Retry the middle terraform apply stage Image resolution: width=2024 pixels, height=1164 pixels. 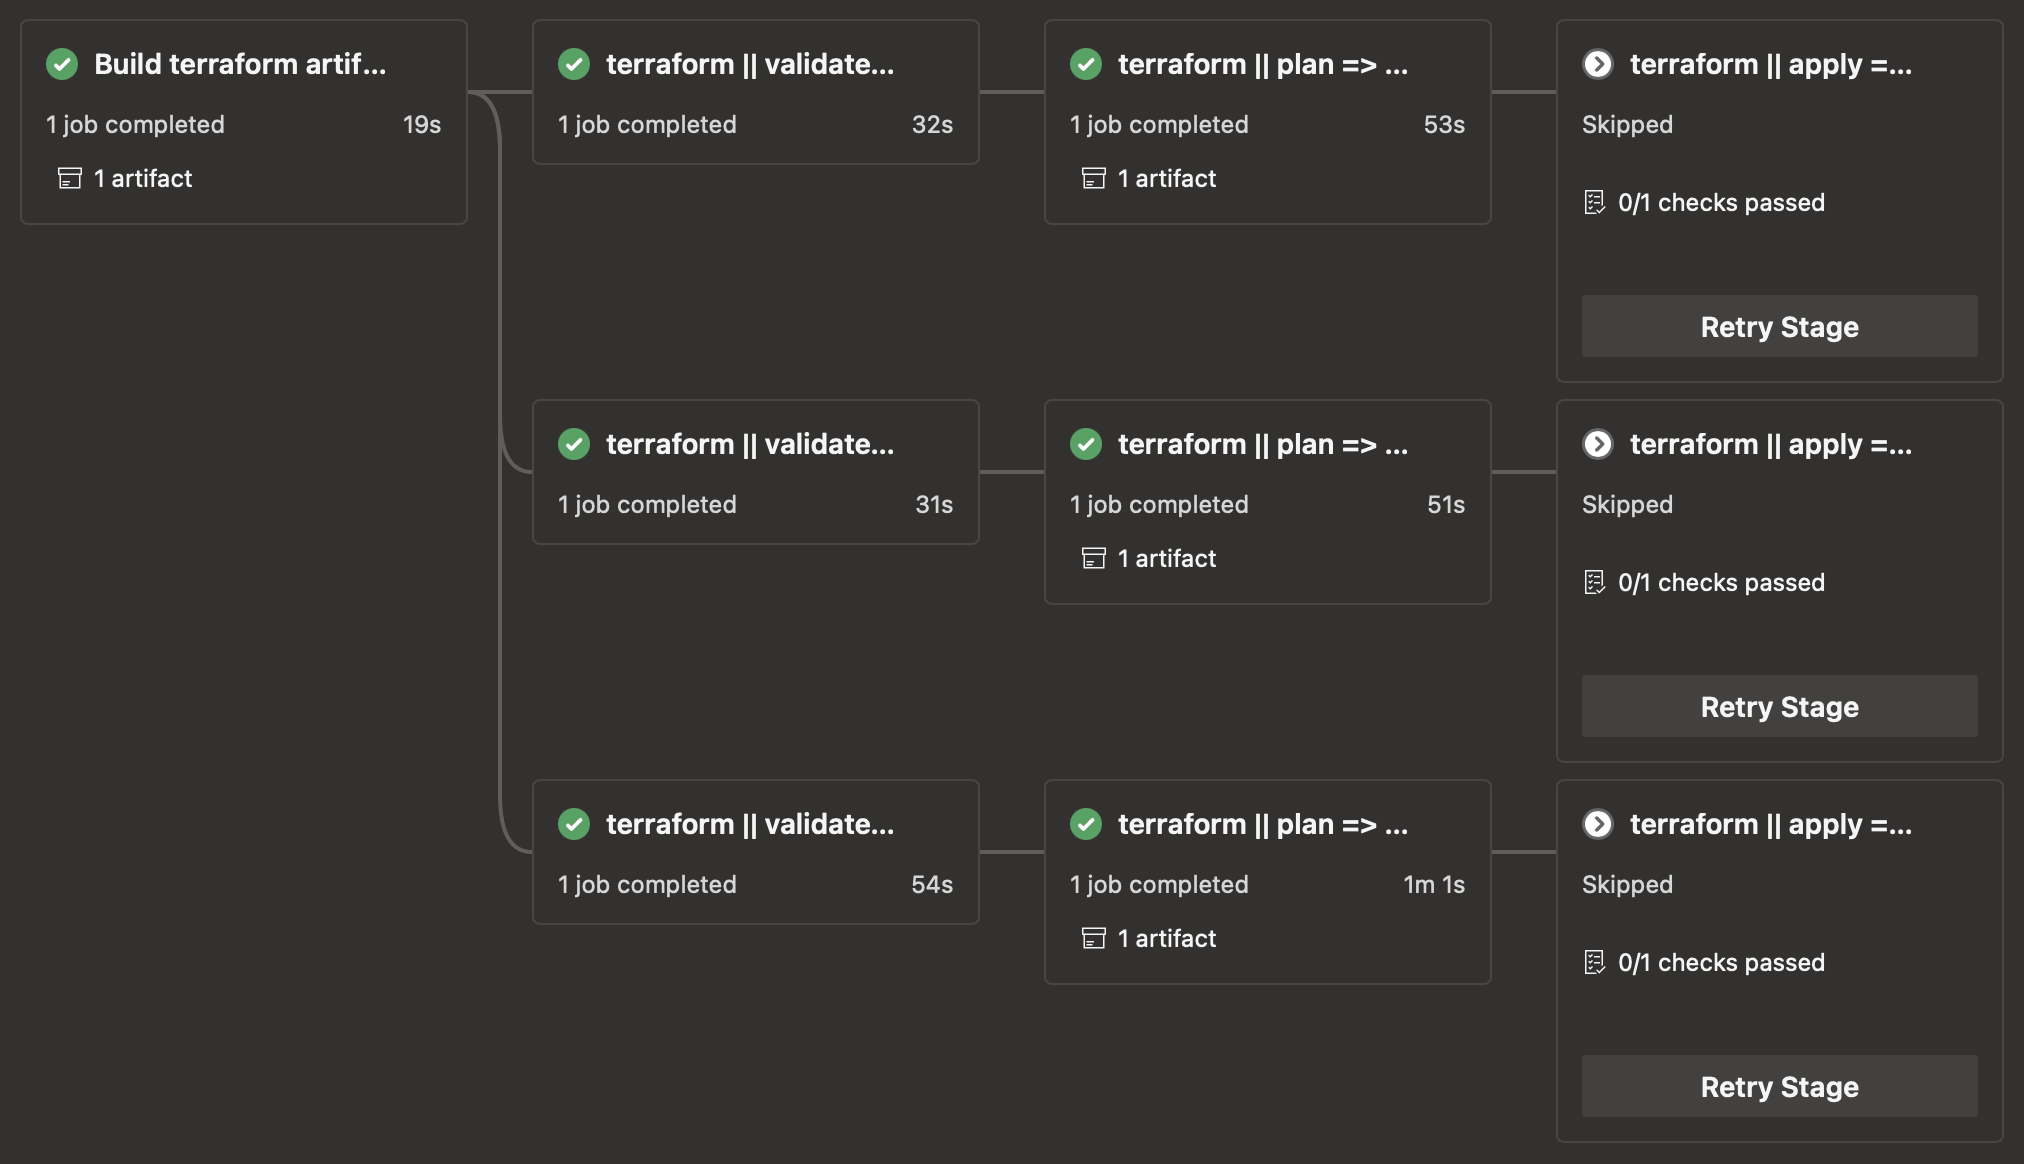(x=1779, y=707)
